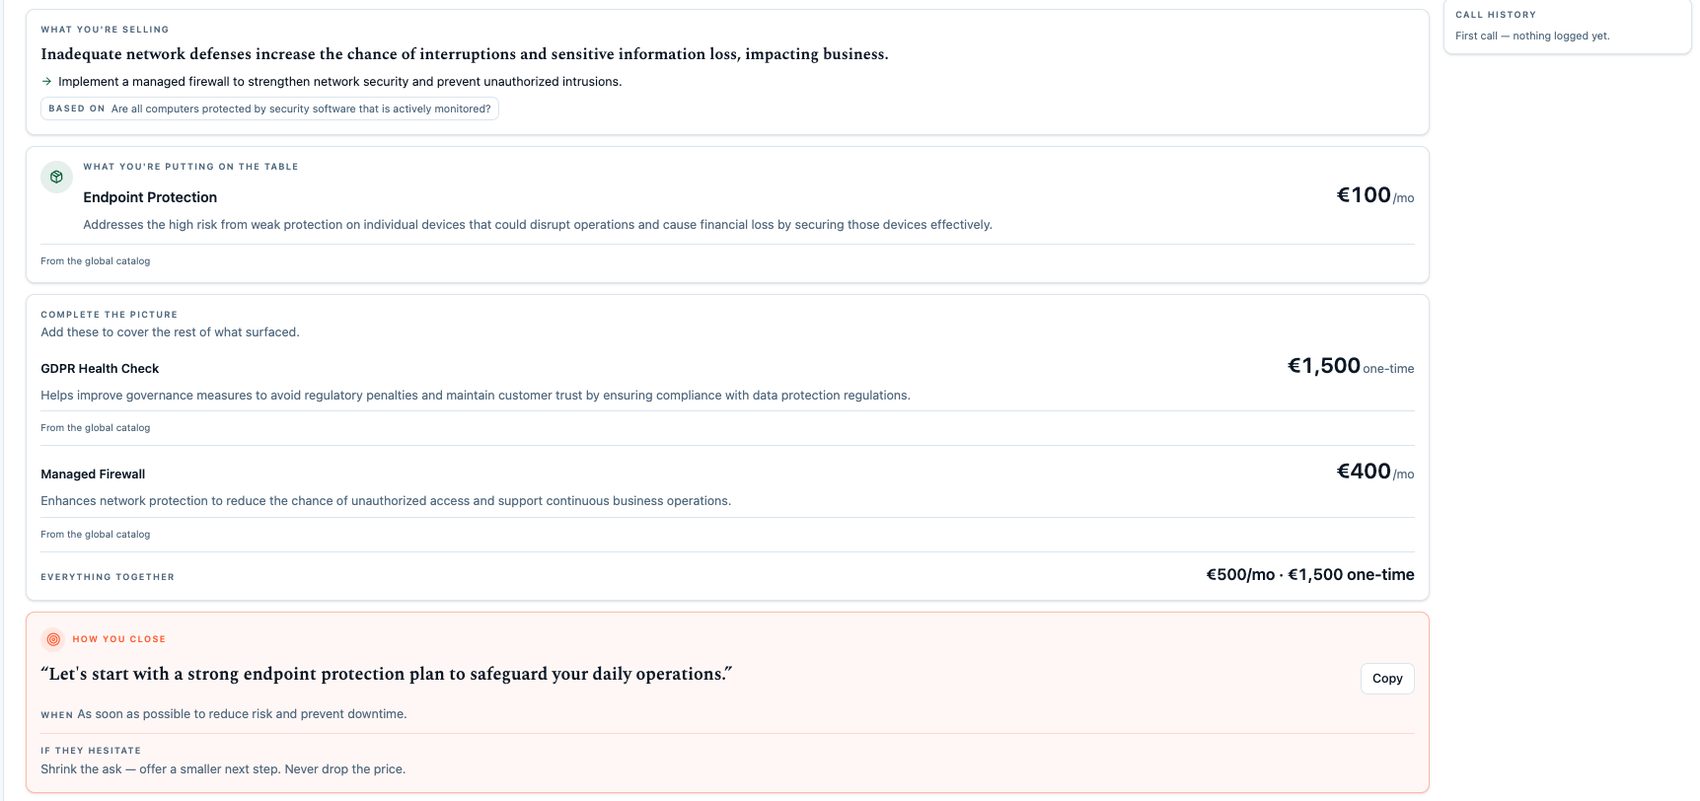Click the If They Hesitate label
Screen dimensions: 1700x801
[x=91, y=751]
